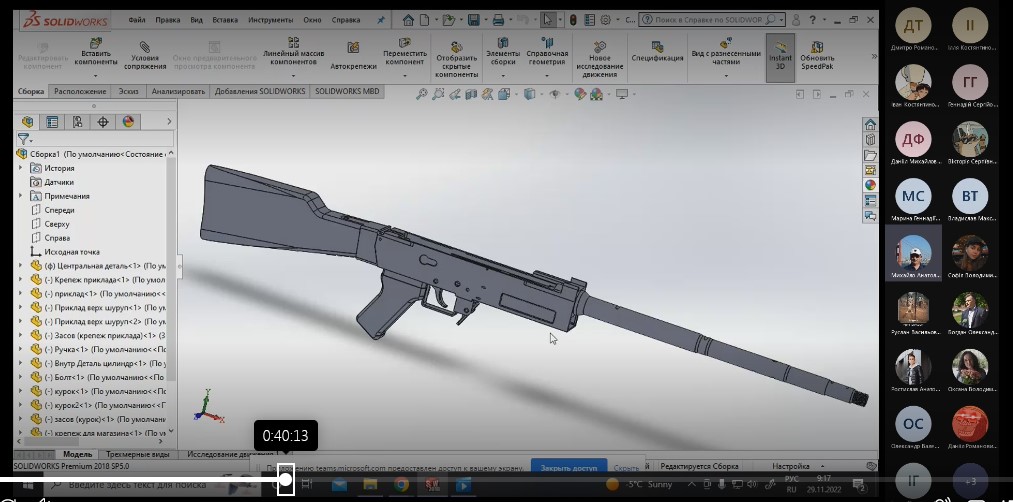Click the Закрыть доступ button
This screenshot has height=502, width=1013.
[568, 467]
